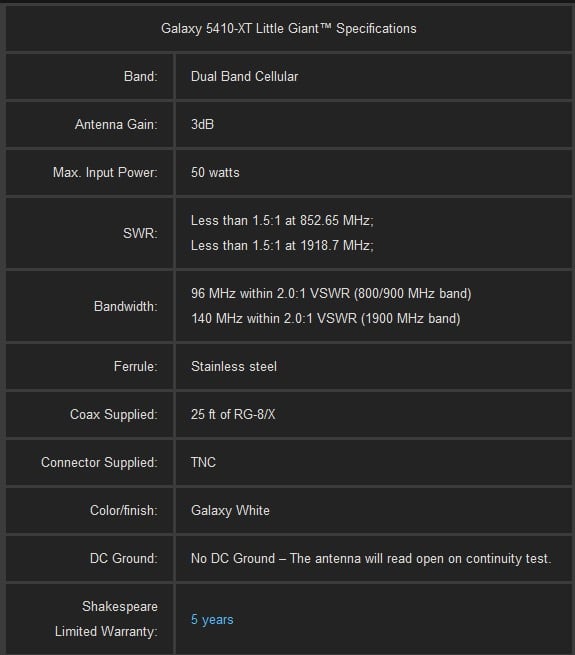Click the 140 MHz bandwidth line

[326, 318]
